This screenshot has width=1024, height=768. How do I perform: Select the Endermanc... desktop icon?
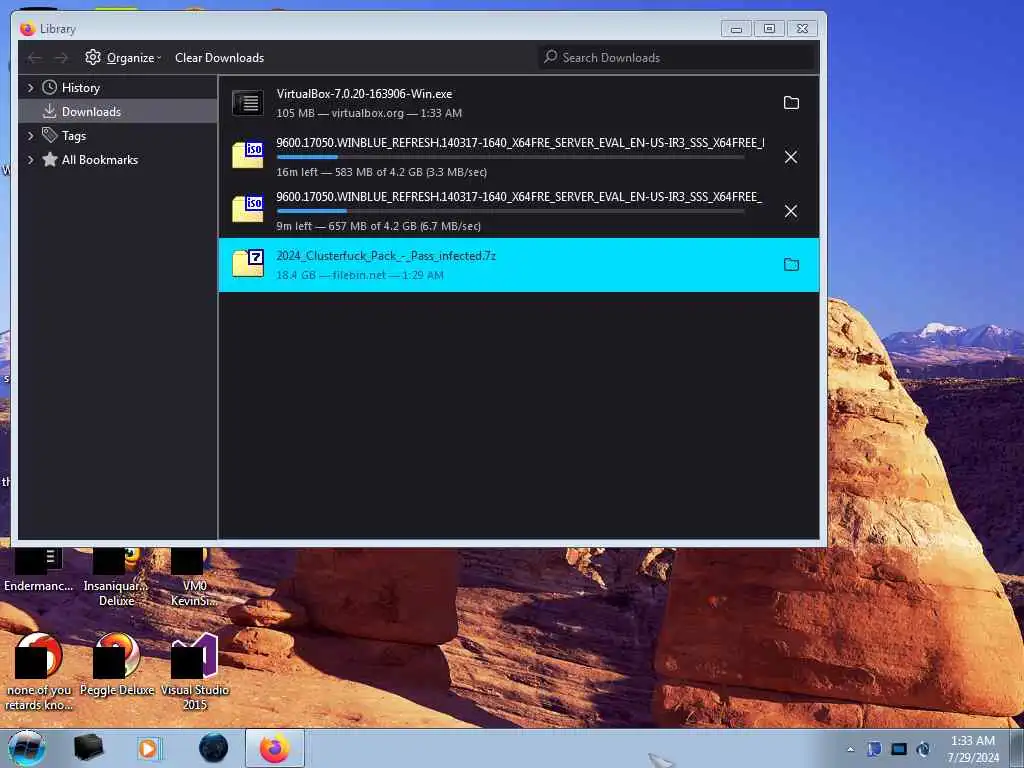coord(39,570)
